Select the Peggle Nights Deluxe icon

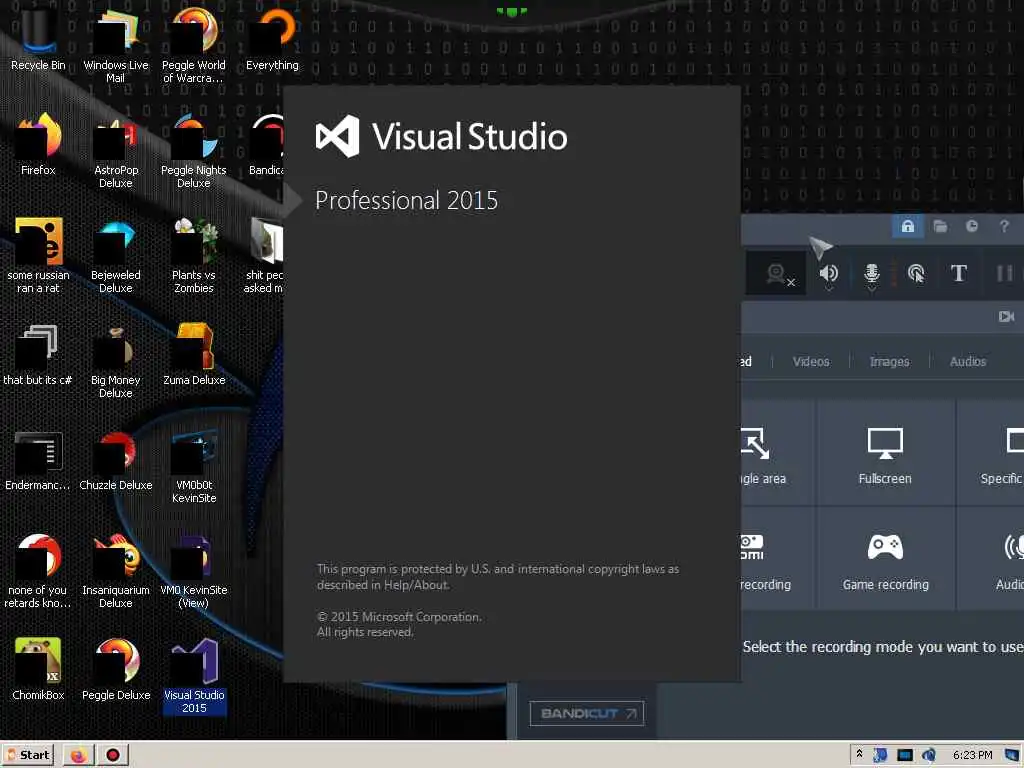(x=193, y=150)
